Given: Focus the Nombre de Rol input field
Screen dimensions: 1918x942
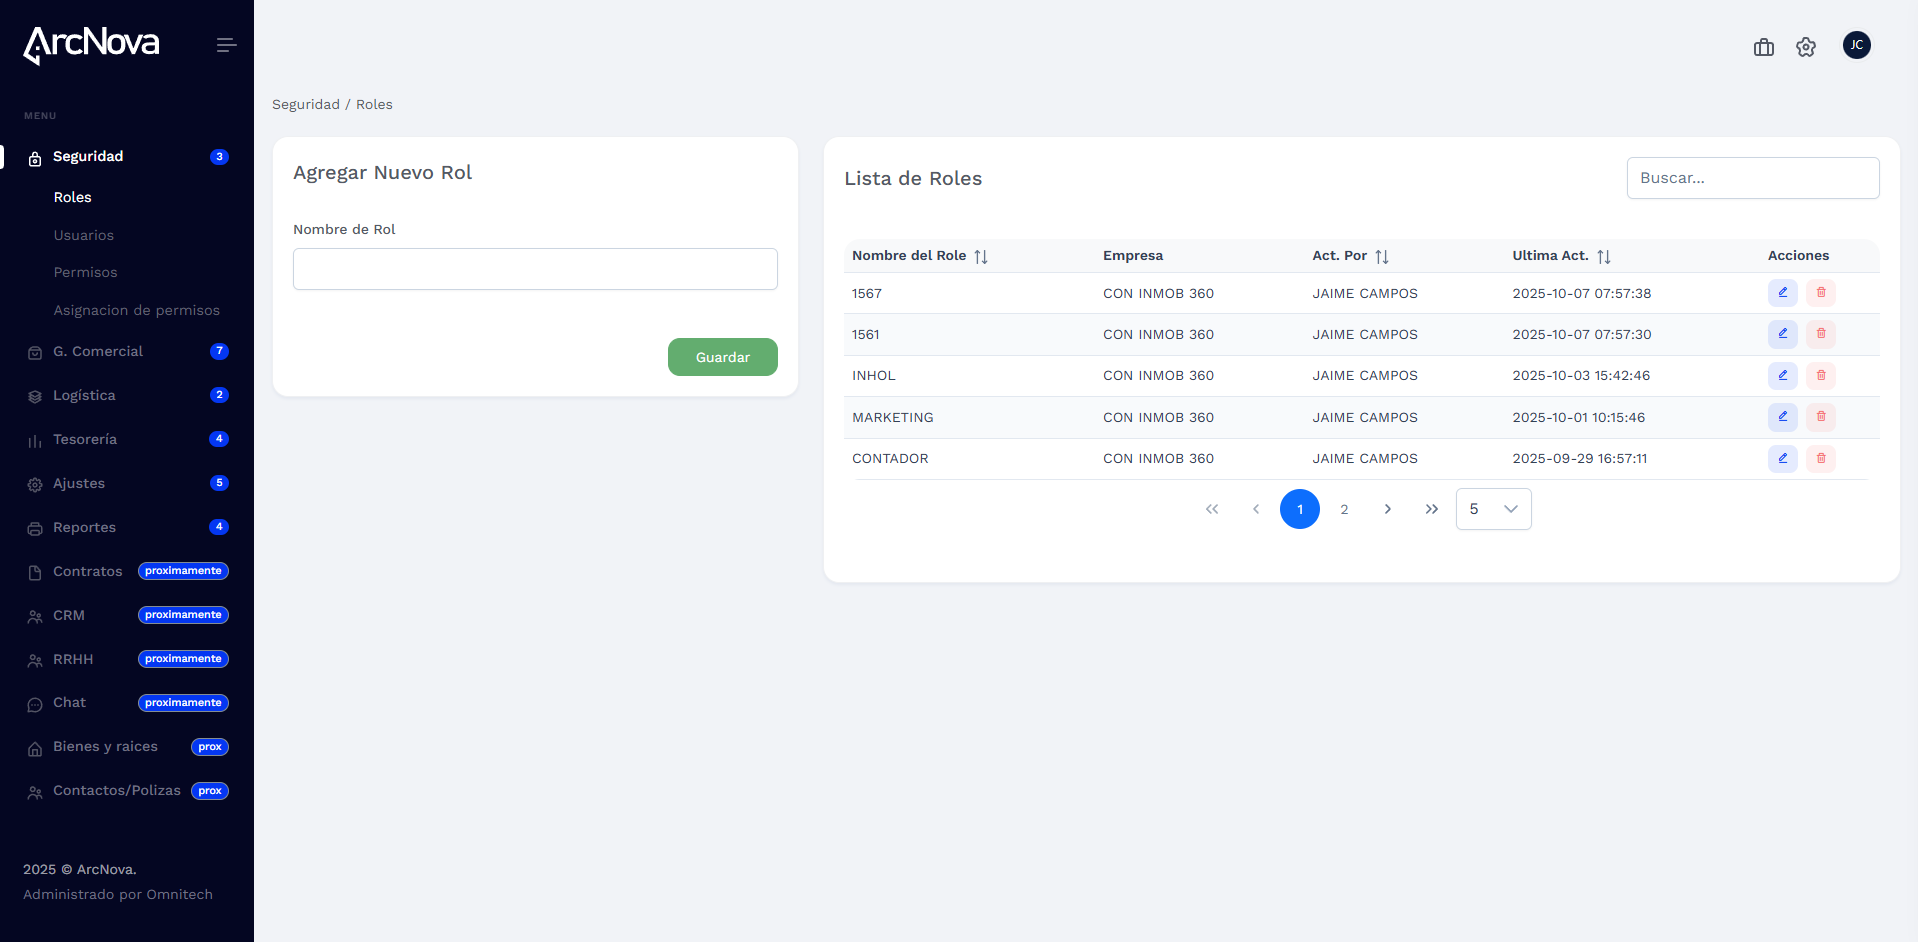Looking at the screenshot, I should (535, 269).
